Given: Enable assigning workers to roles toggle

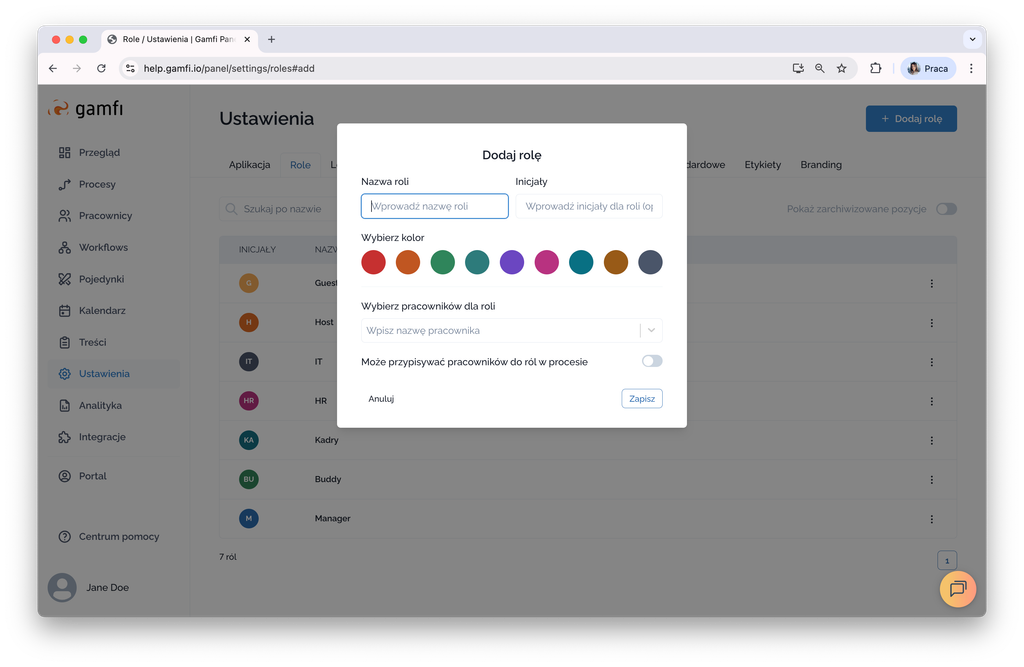Looking at the screenshot, I should click(x=652, y=361).
